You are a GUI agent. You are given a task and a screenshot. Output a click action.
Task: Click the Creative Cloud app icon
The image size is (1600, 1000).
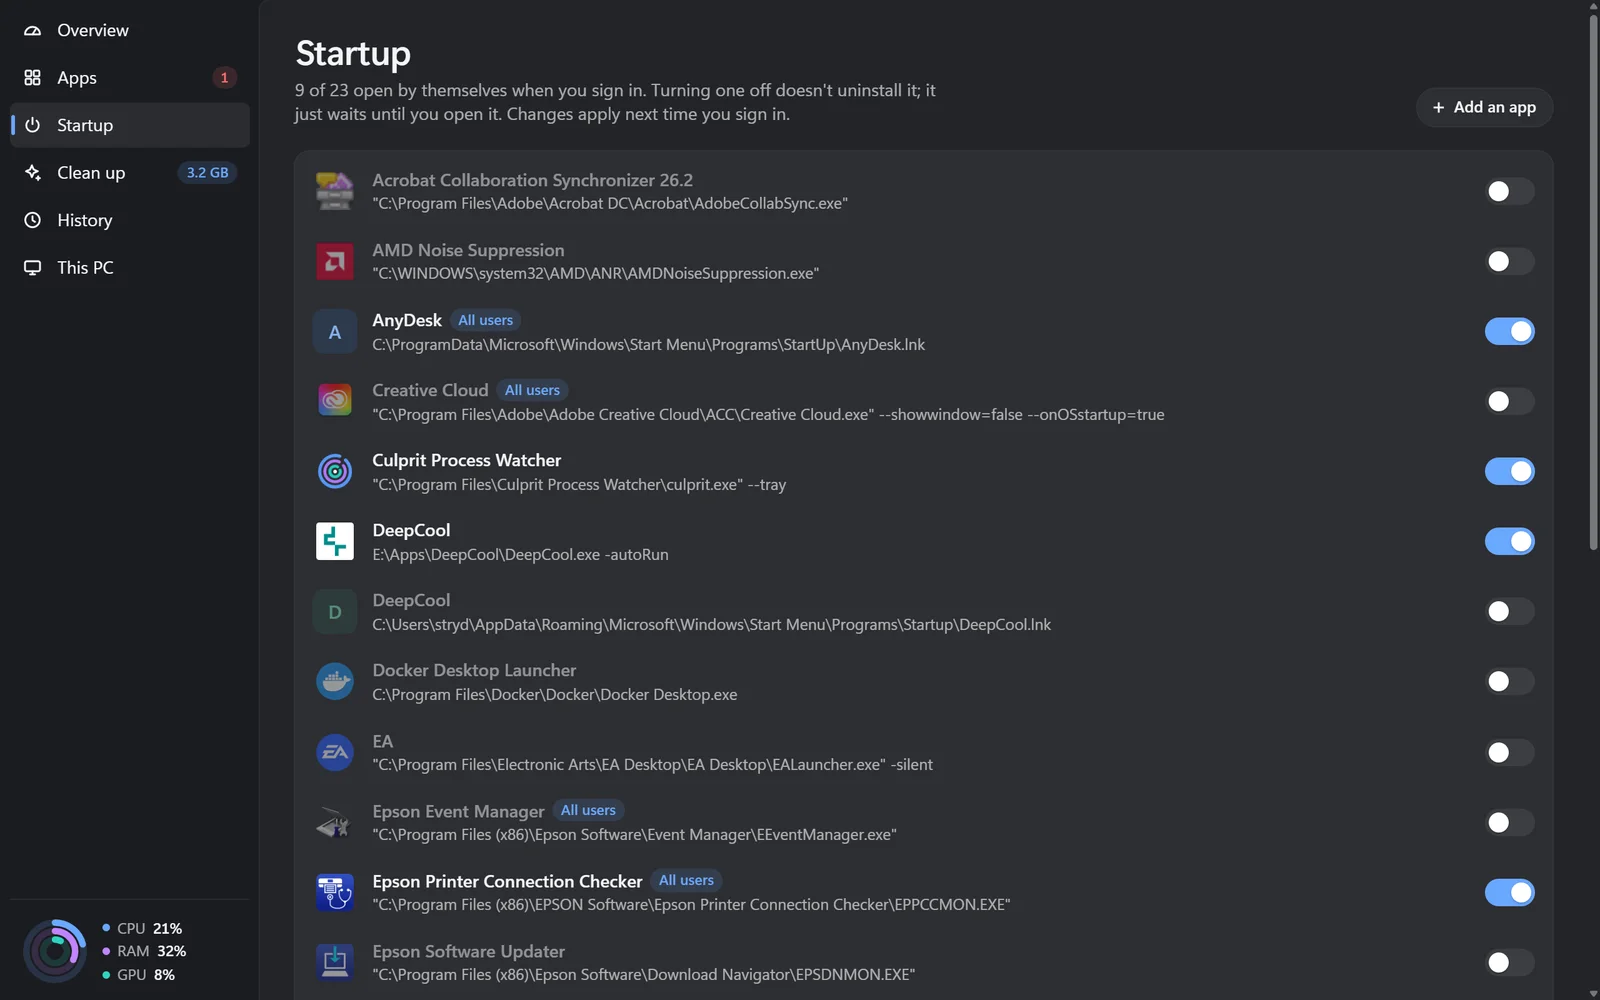[x=335, y=401]
